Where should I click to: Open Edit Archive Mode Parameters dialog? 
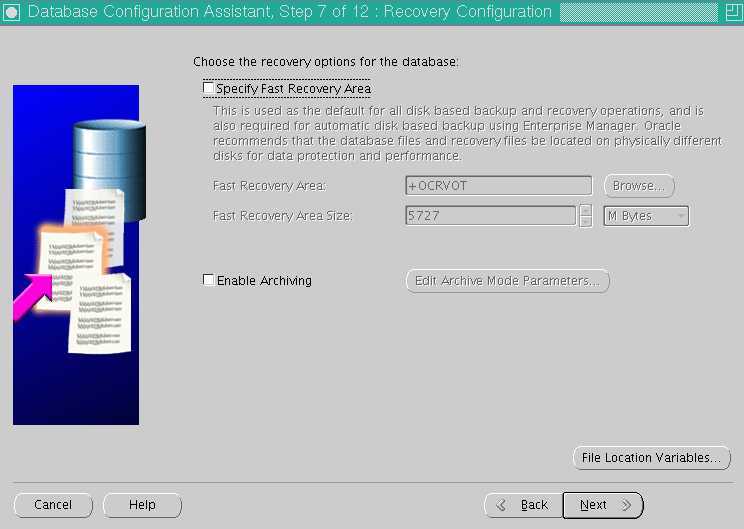507,281
